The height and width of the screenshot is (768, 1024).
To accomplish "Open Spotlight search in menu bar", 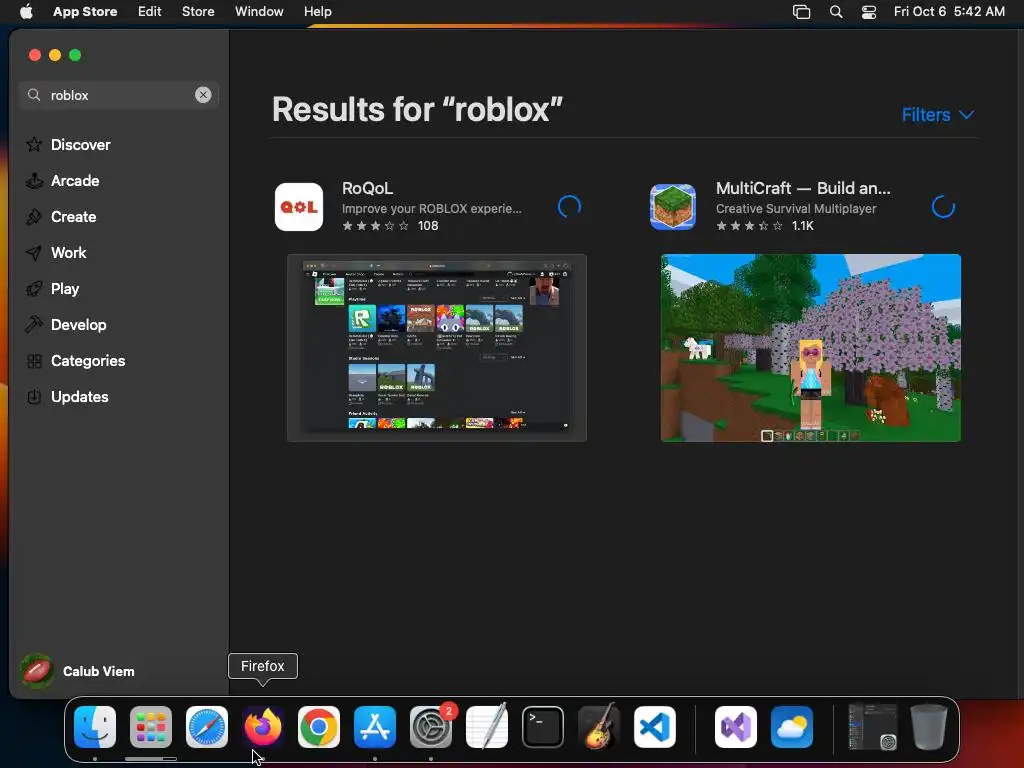I will click(x=836, y=12).
